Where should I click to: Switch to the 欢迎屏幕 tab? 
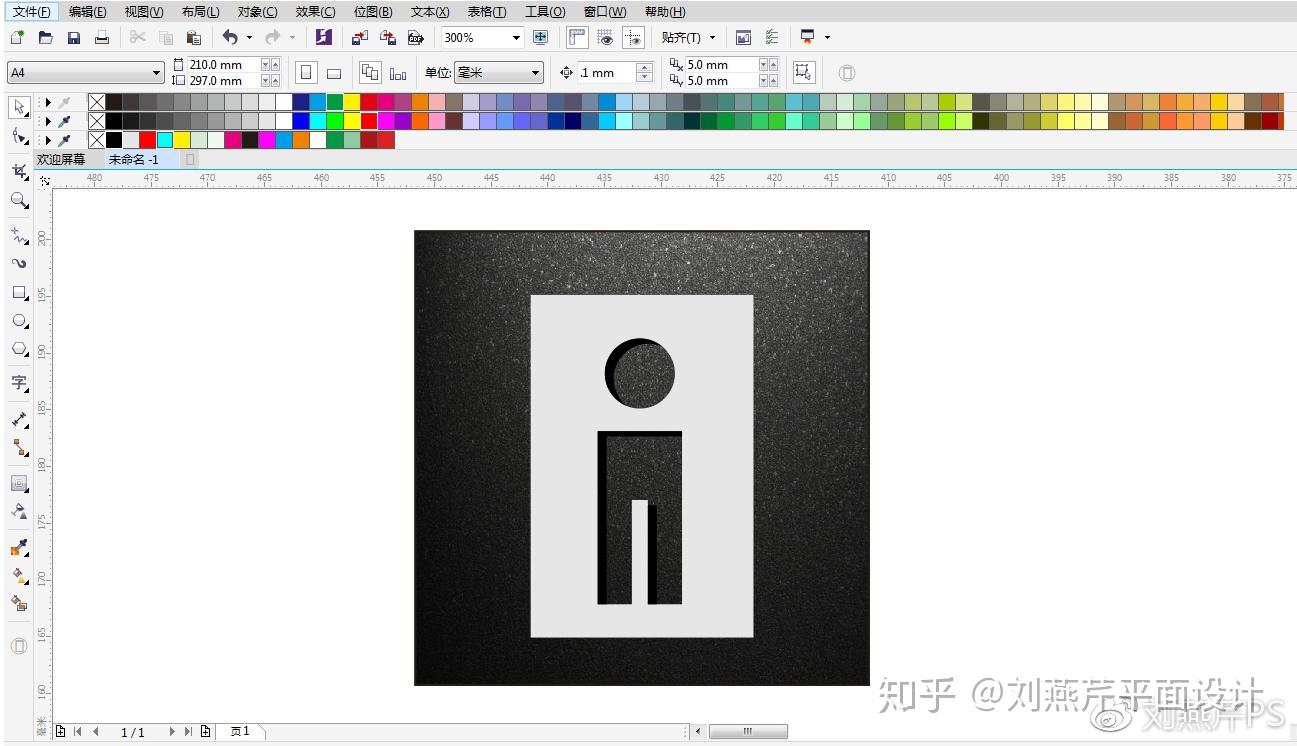pos(62,159)
